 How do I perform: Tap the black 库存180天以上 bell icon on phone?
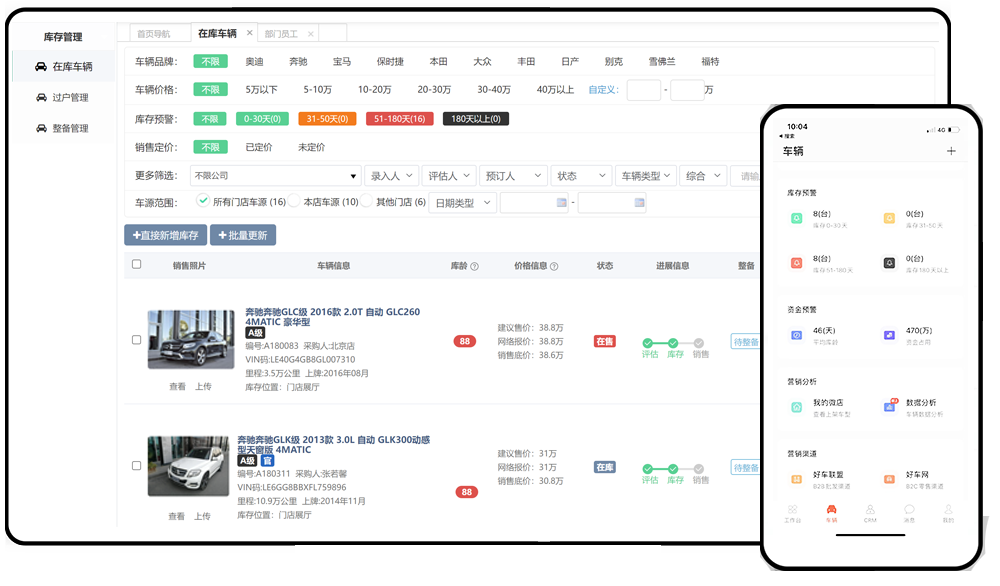coord(889,263)
